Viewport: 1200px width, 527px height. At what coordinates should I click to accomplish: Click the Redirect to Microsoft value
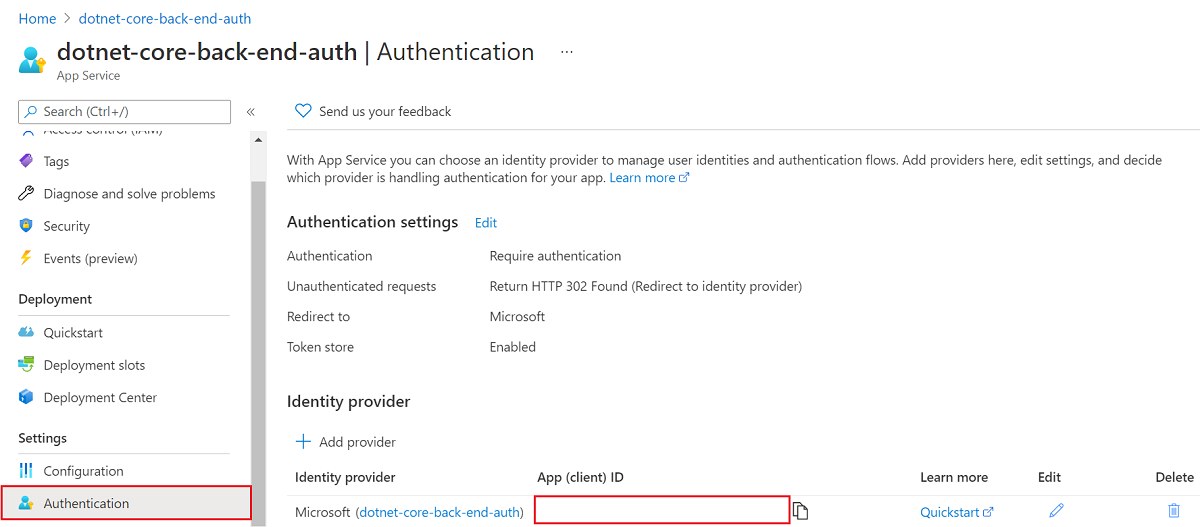(517, 316)
